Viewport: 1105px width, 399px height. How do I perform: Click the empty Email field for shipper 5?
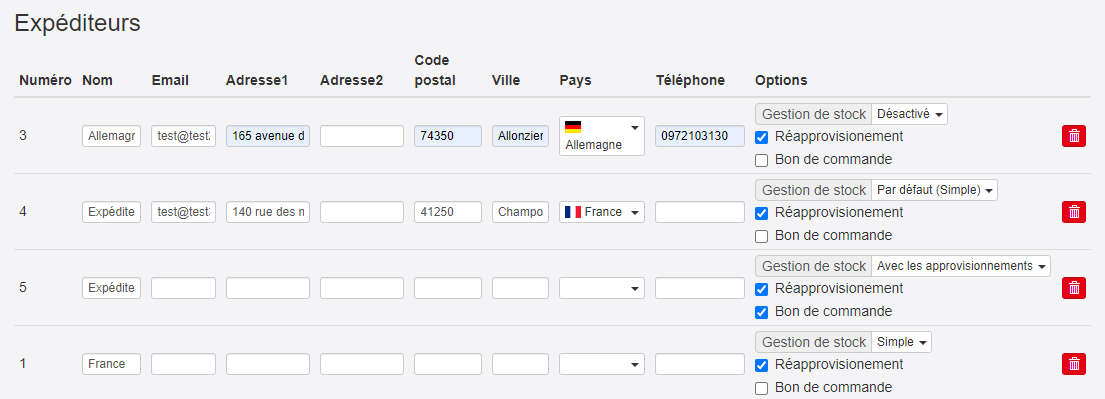[183, 288]
